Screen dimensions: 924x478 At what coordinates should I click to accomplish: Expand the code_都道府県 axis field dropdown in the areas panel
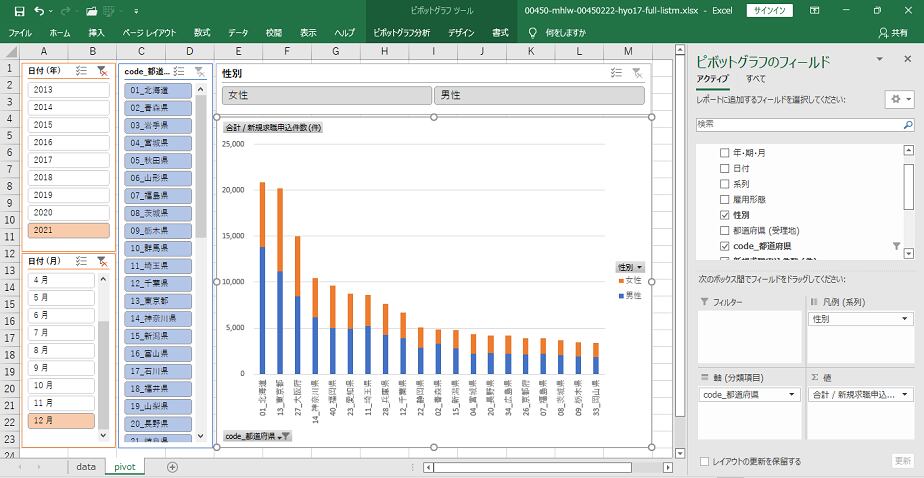[x=793, y=395]
